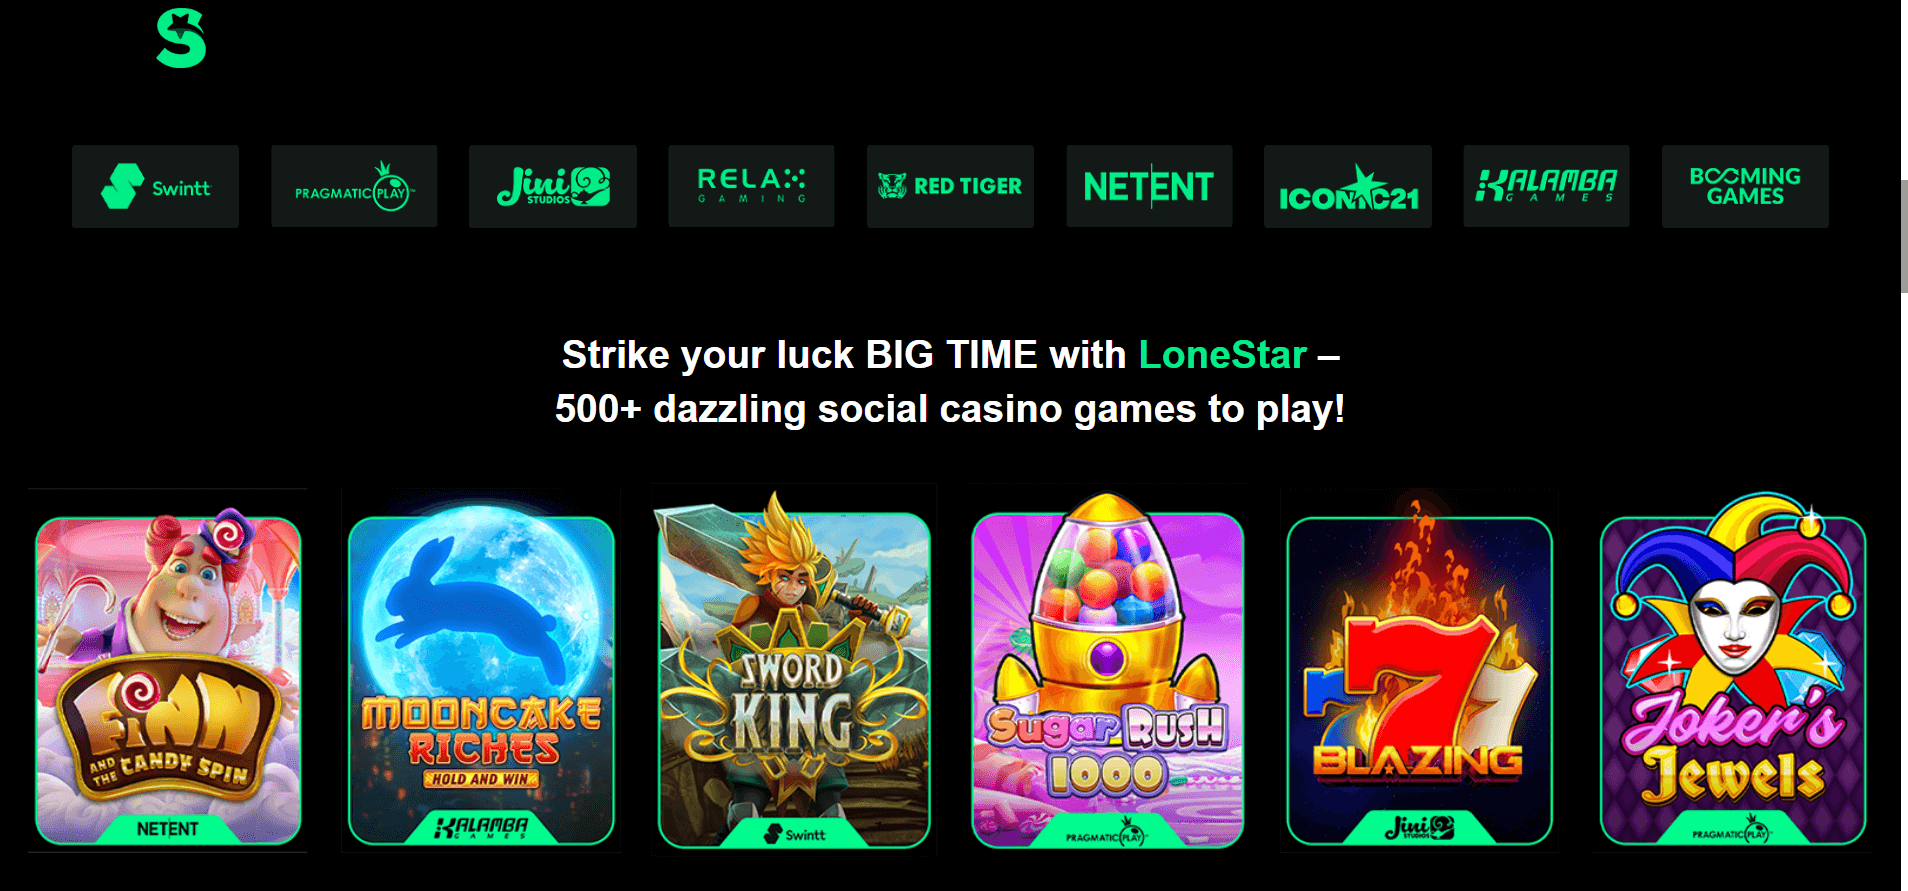This screenshot has height=891, width=1908.
Task: Click the green LoneStar text link
Action: [x=1223, y=355]
